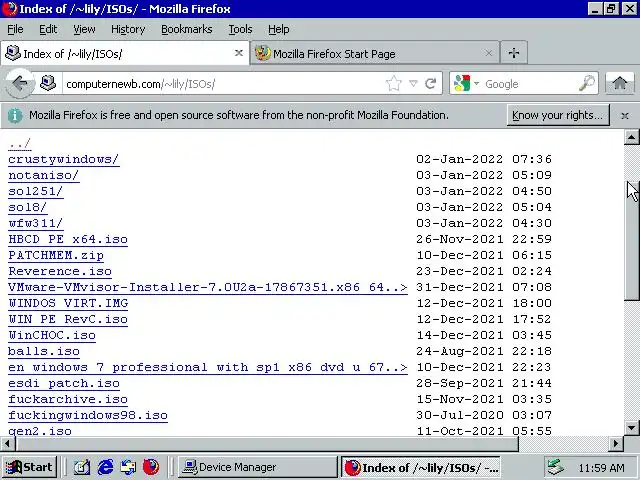
Task: Click the vertical scrollbar up arrow
Action: (x=631, y=137)
